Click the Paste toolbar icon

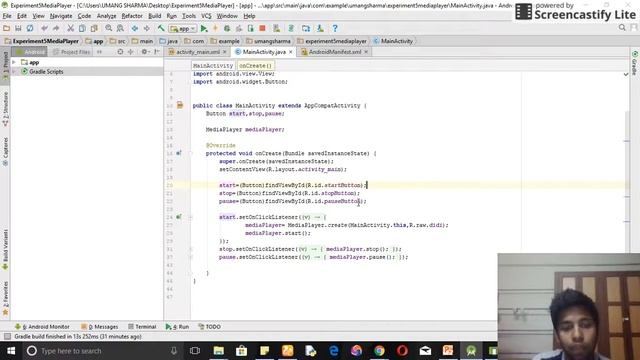[x=94, y=28]
